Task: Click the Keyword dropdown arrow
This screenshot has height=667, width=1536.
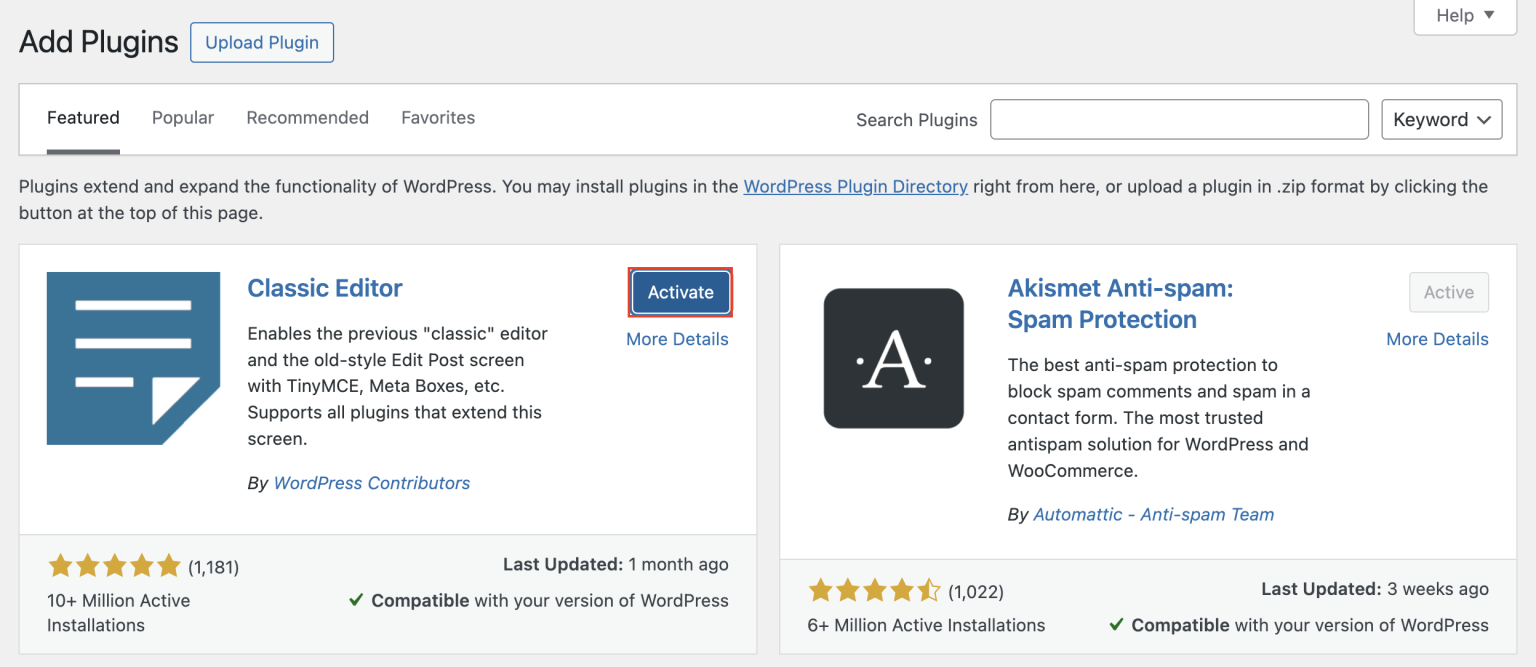Action: tap(1483, 119)
